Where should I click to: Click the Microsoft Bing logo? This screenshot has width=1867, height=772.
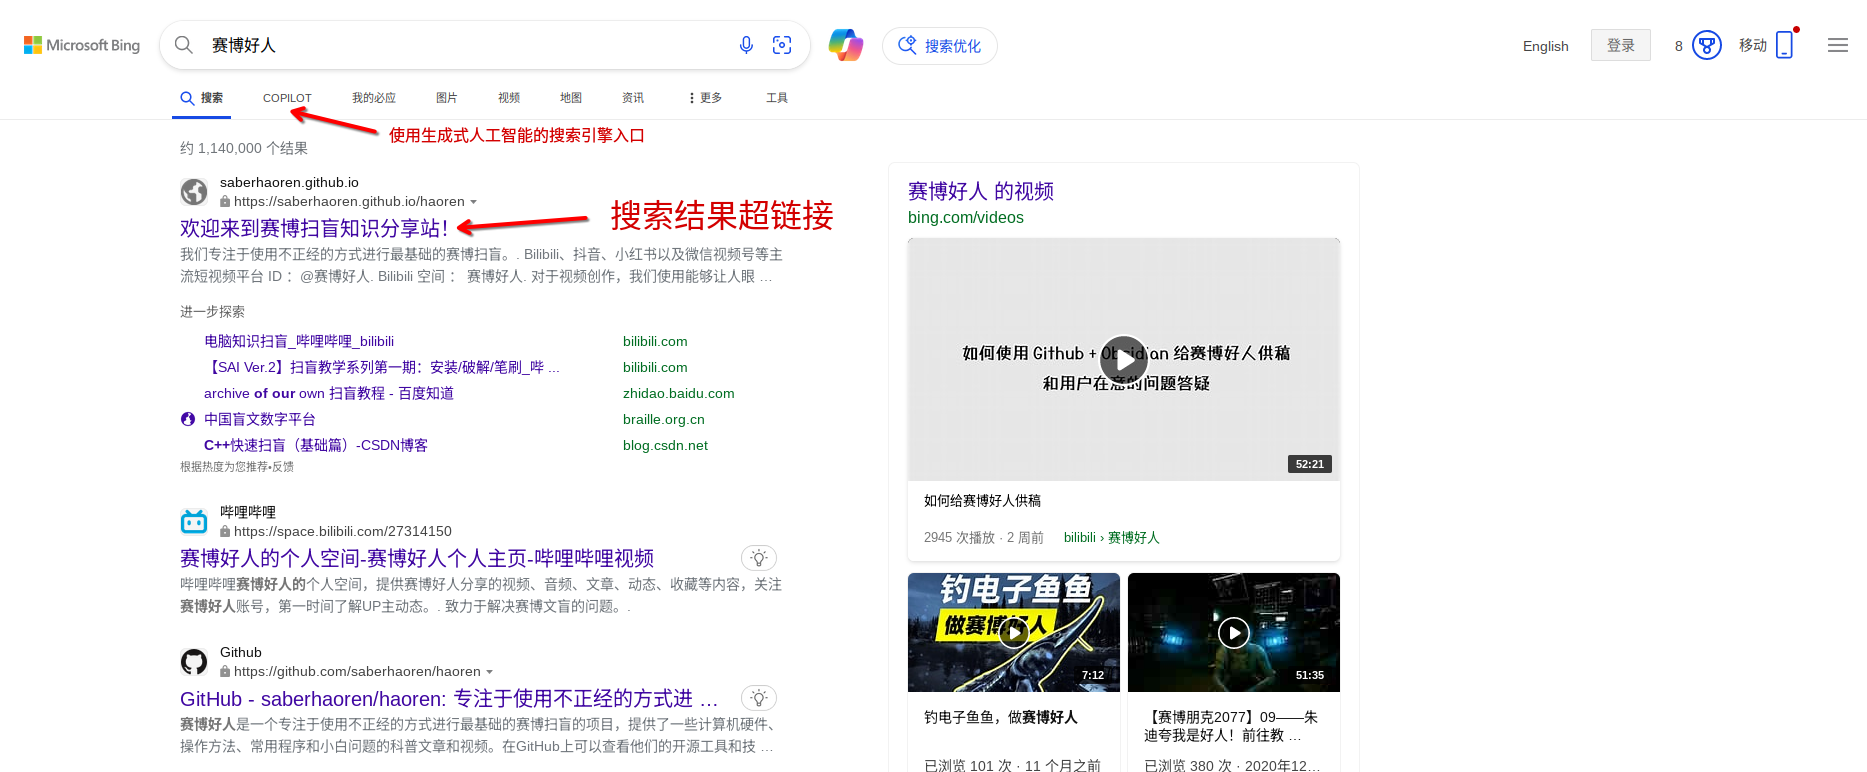coord(82,45)
